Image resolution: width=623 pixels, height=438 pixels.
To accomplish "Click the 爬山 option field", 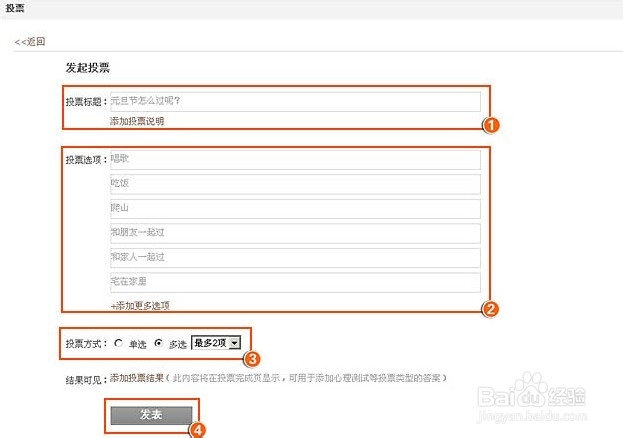I will (x=295, y=209).
